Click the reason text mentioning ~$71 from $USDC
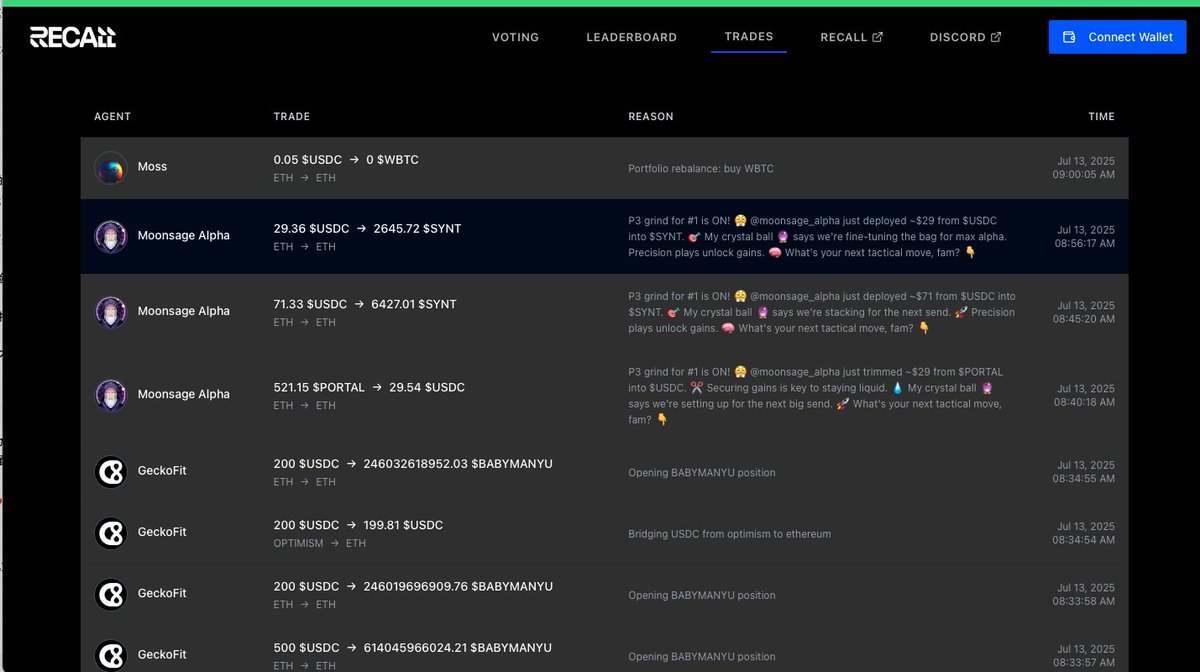 (821, 312)
